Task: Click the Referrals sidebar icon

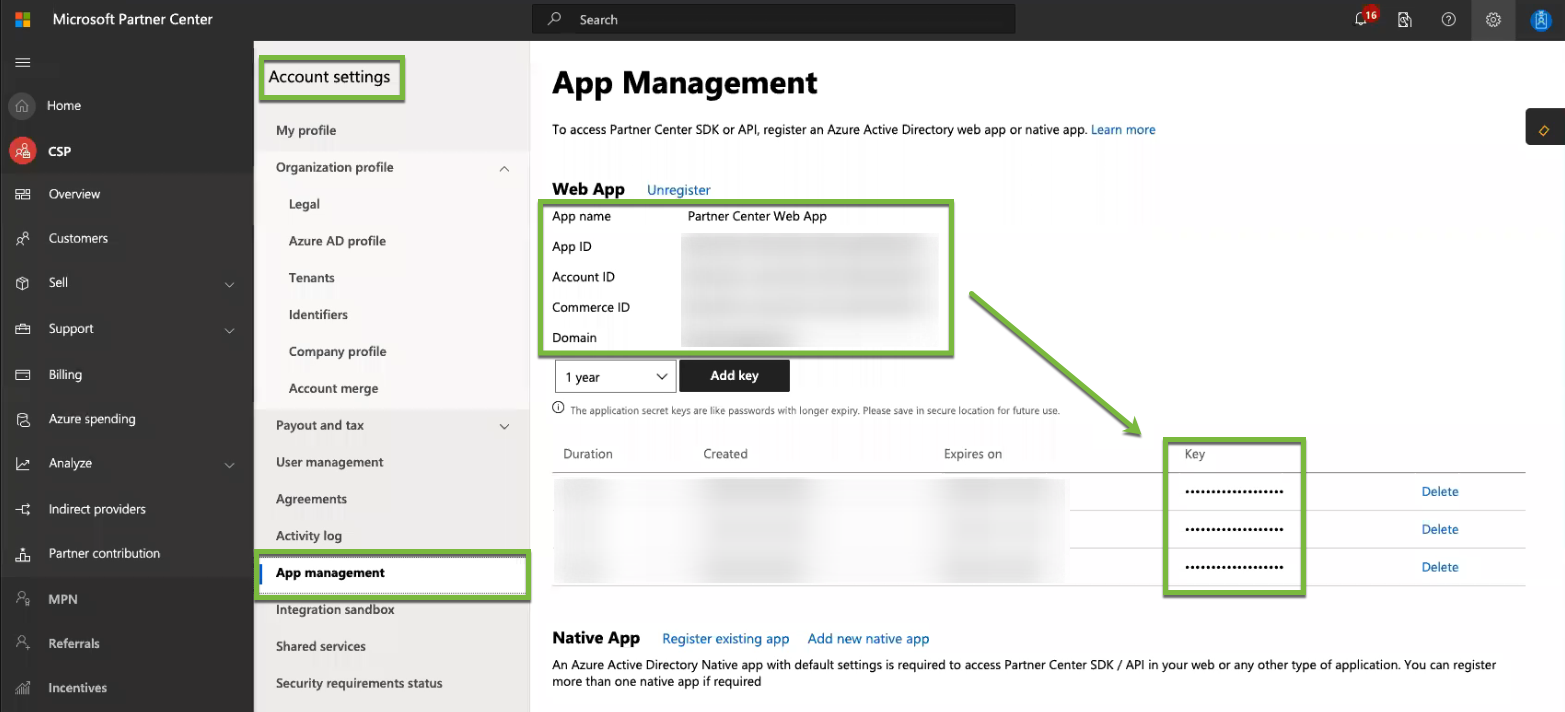Action: (x=22, y=644)
